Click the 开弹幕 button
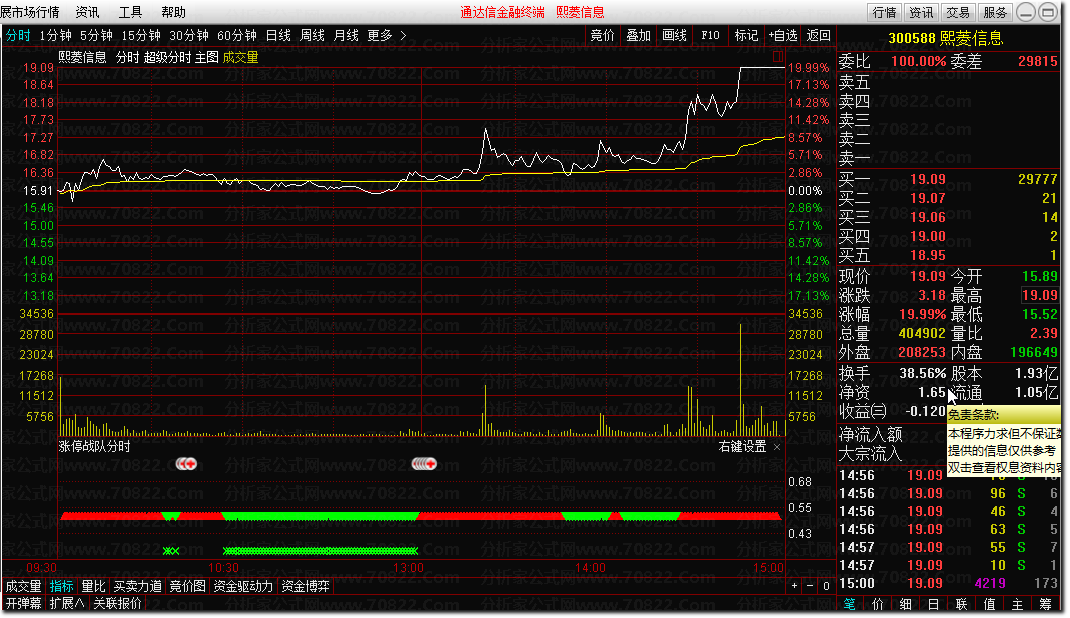The width and height of the screenshot is (1070, 618). 24,604
